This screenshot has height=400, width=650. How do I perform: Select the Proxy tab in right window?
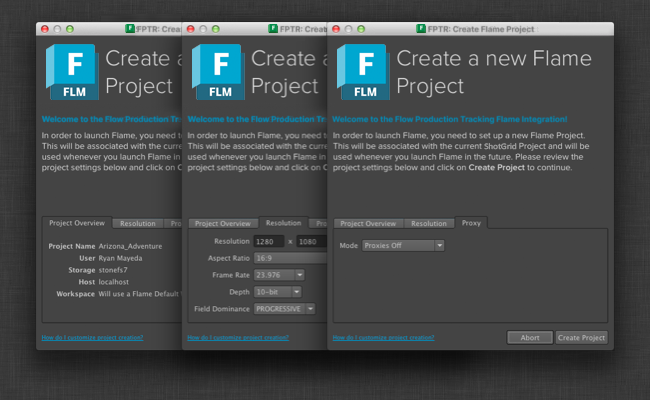tap(471, 223)
